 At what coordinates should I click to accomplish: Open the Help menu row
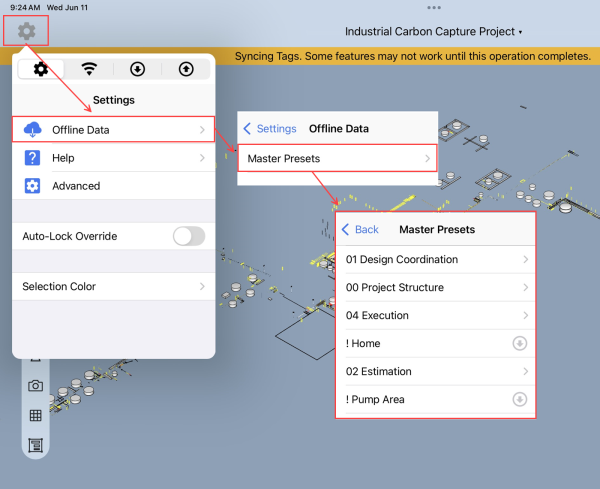tap(114, 158)
